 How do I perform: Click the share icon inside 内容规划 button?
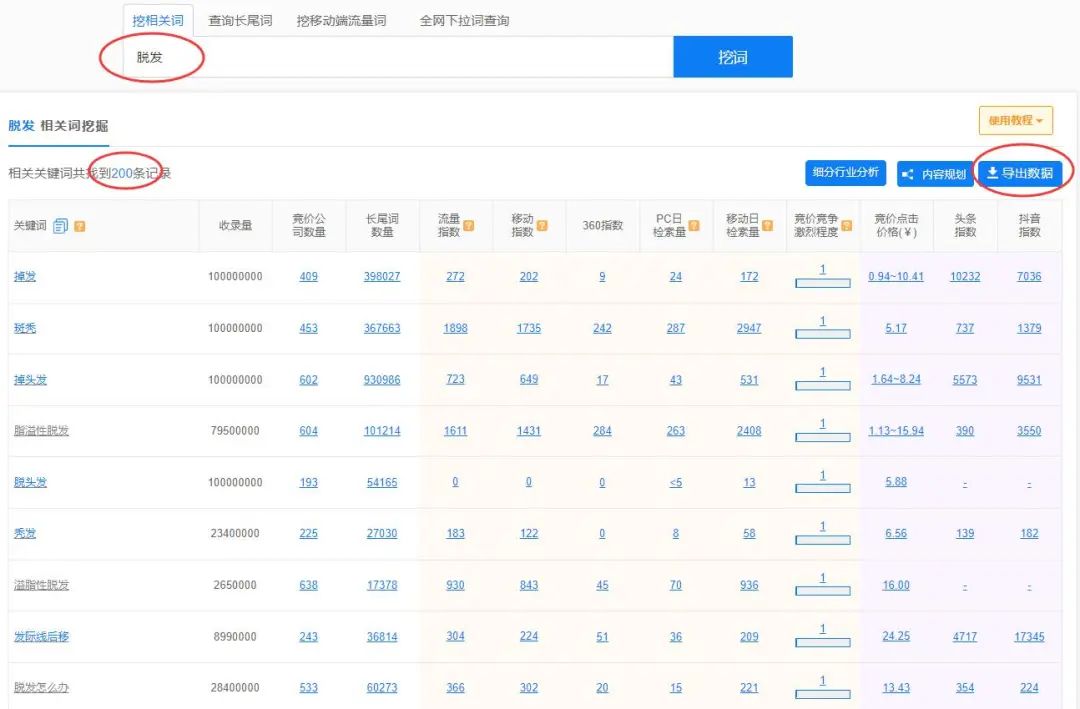[906, 172]
